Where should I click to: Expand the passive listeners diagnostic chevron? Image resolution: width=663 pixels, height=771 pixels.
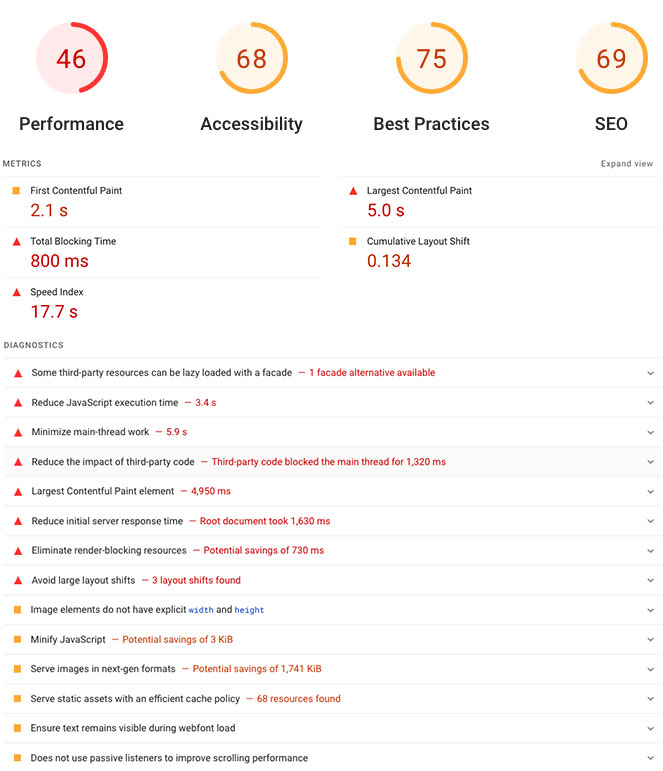point(651,758)
